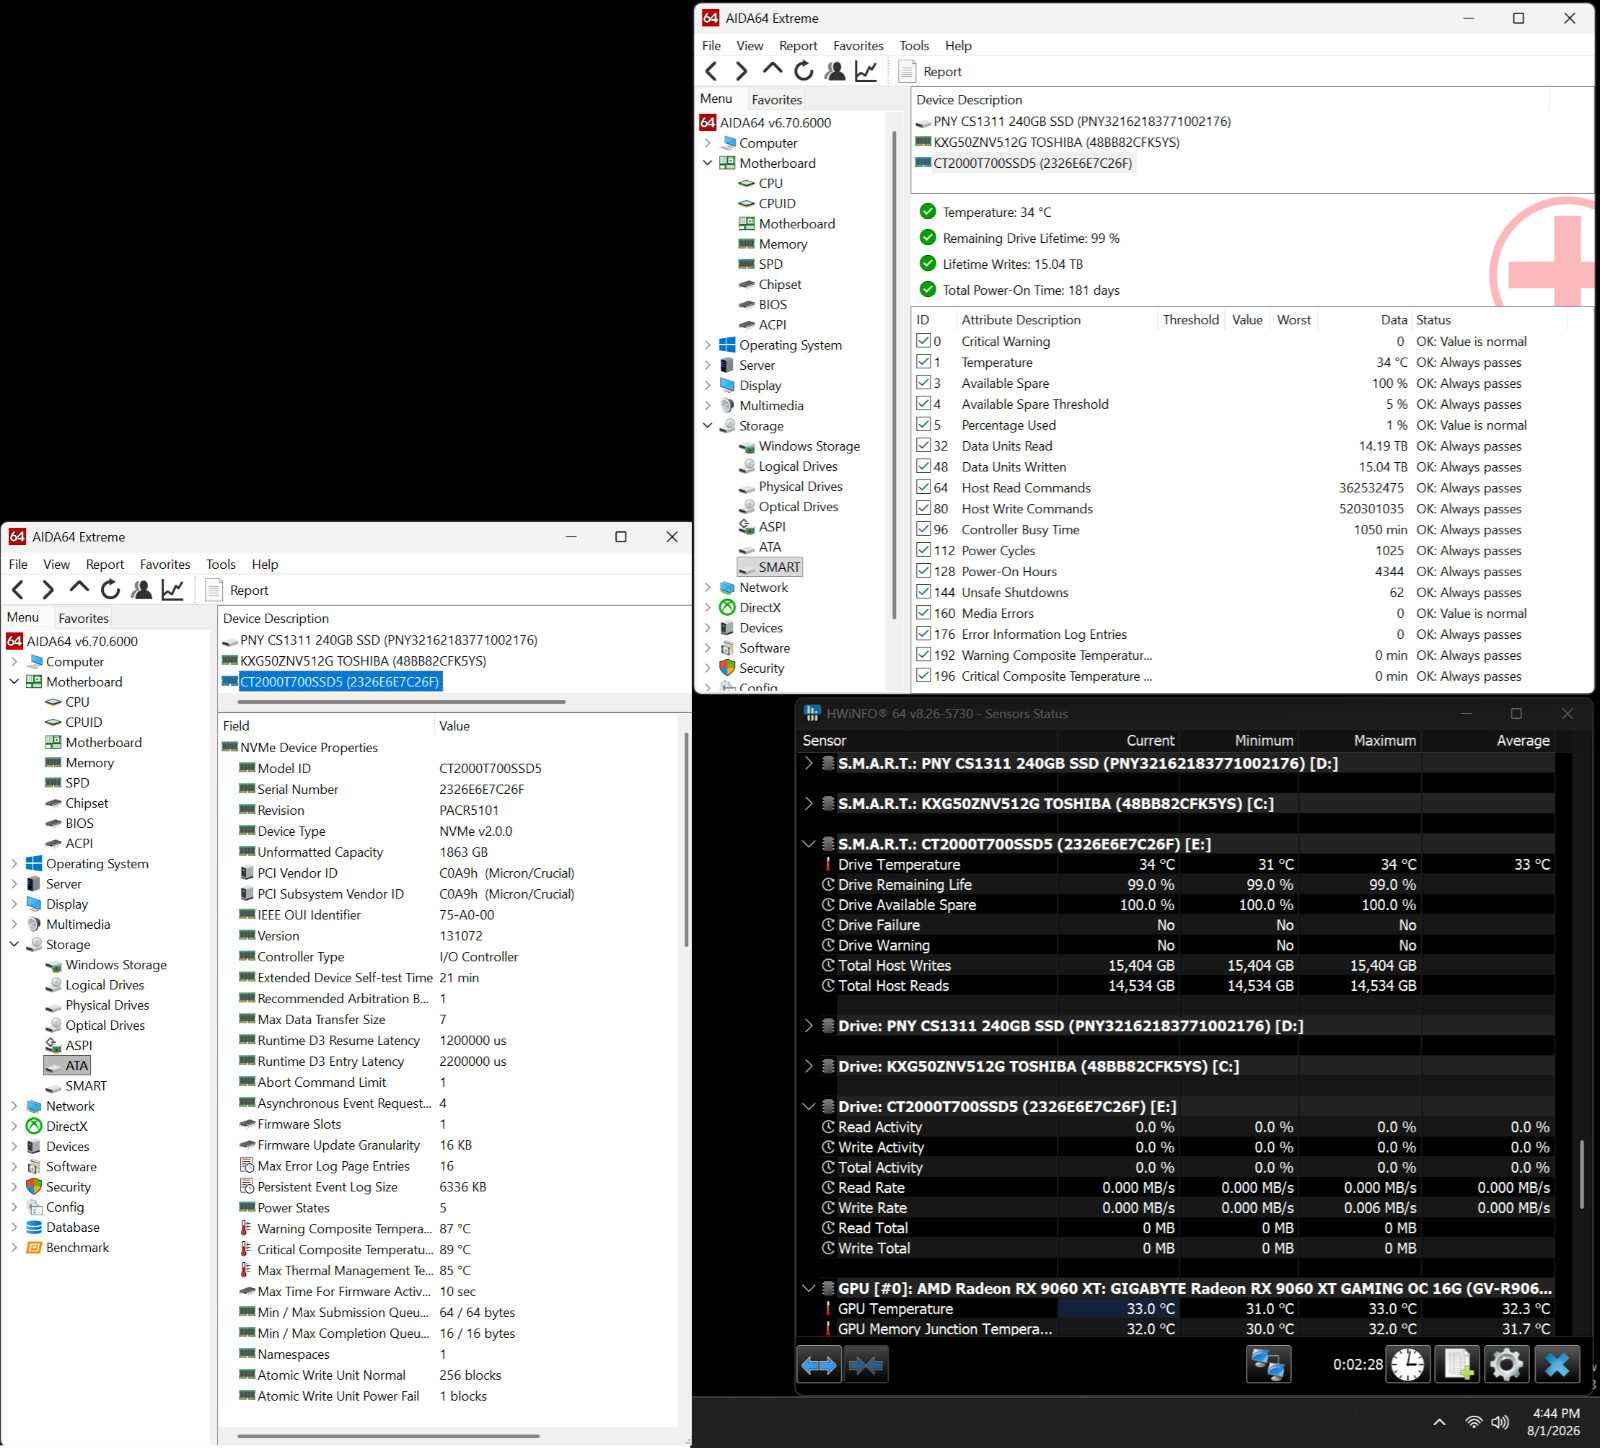
Task: Click Wi-Fi icon in system tray
Action: (1473, 1422)
